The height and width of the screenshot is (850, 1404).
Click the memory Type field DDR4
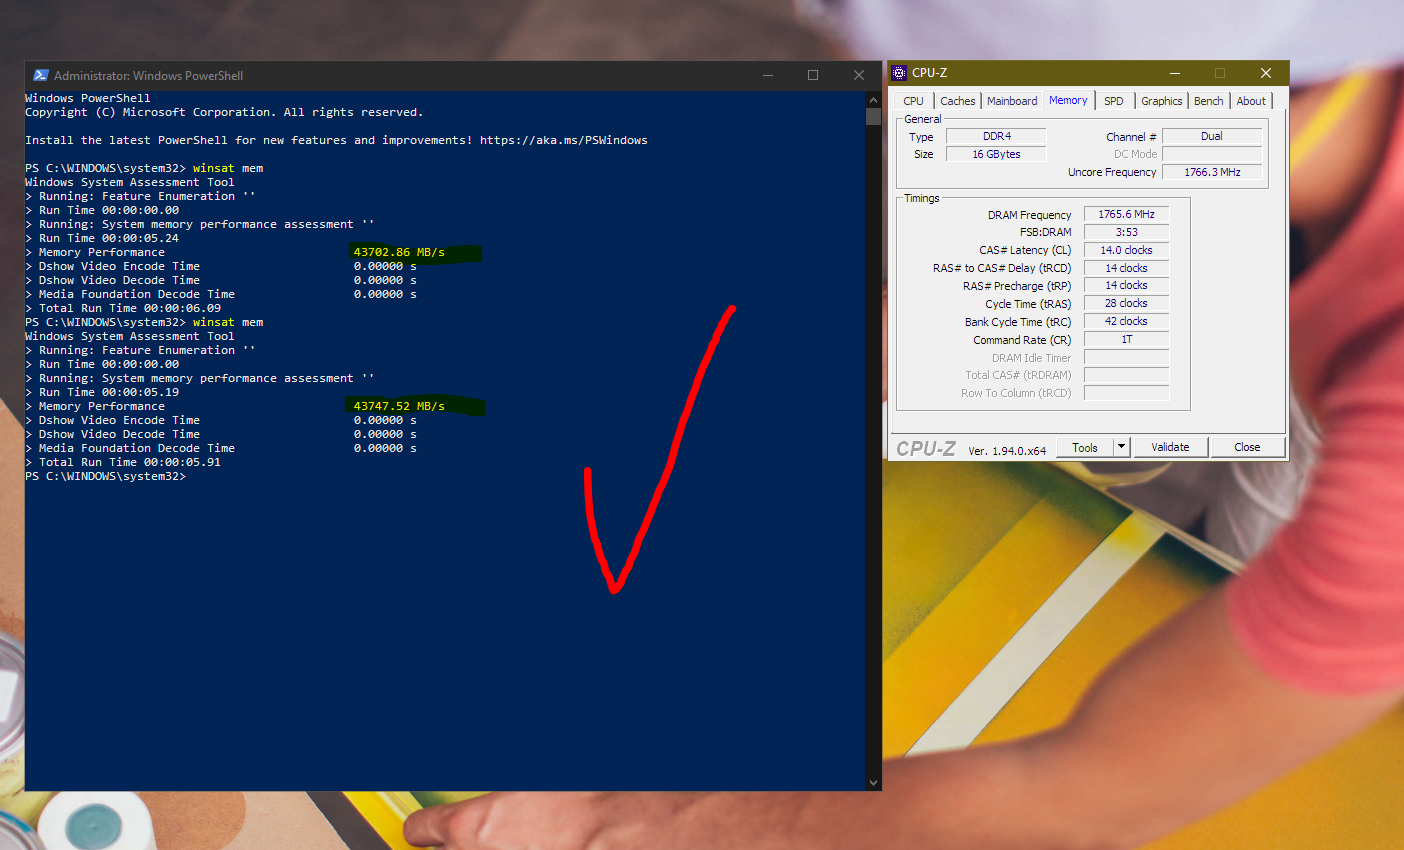click(996, 136)
